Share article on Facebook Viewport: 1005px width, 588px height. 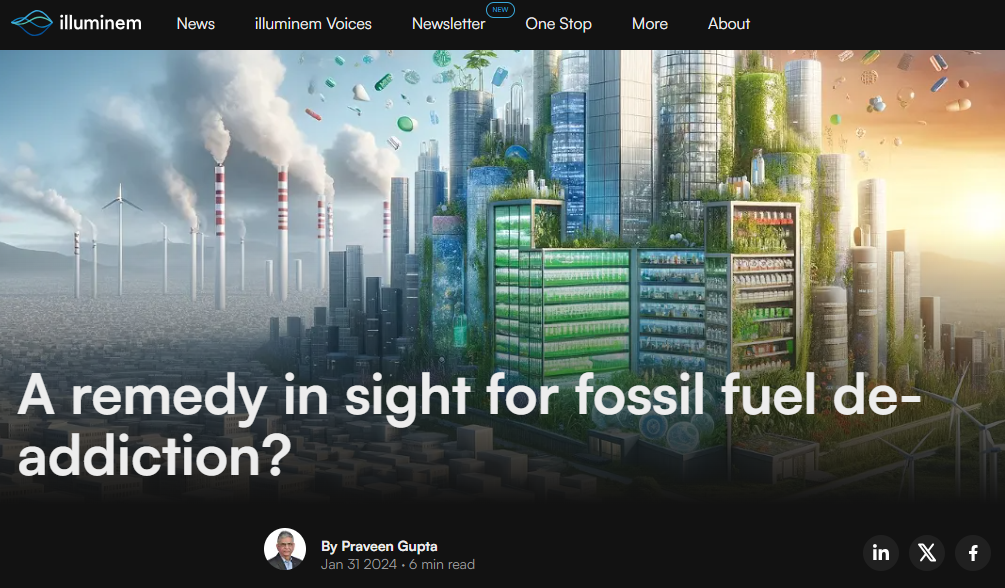[972, 552]
